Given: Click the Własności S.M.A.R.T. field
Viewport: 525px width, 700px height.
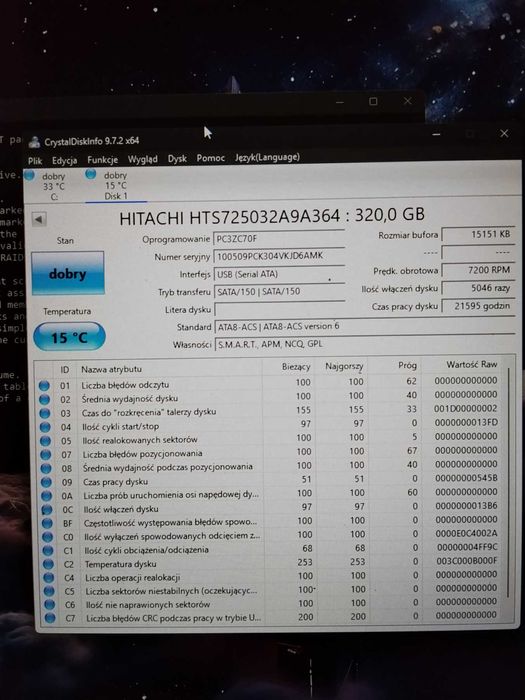Looking at the screenshot, I should [x=364, y=344].
